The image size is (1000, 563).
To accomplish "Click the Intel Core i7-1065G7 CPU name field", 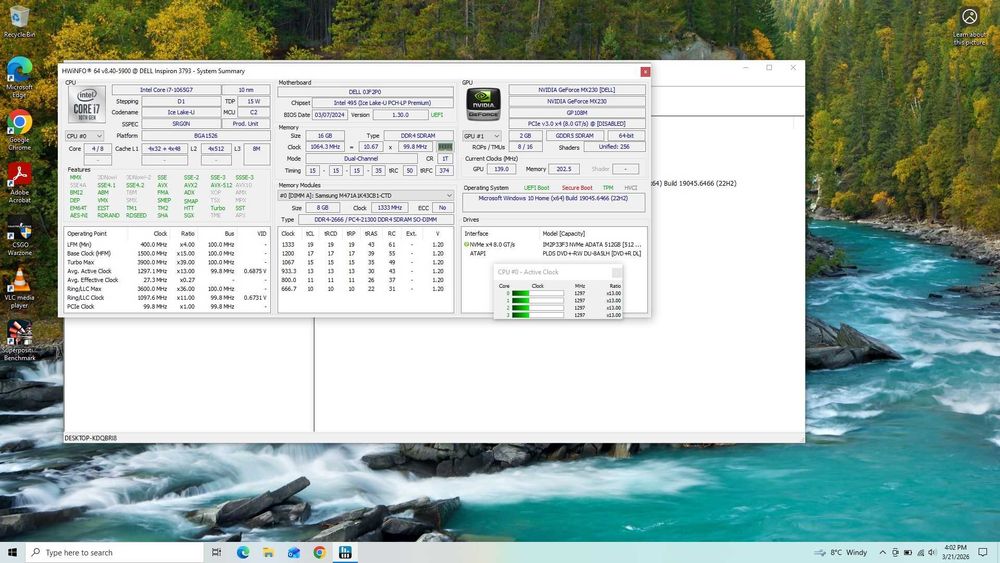I will pyautogui.click(x=166, y=90).
